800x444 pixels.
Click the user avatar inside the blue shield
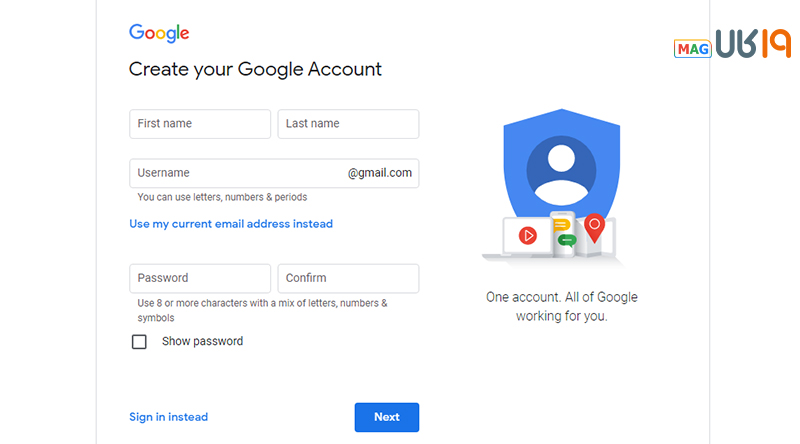[x=560, y=167]
